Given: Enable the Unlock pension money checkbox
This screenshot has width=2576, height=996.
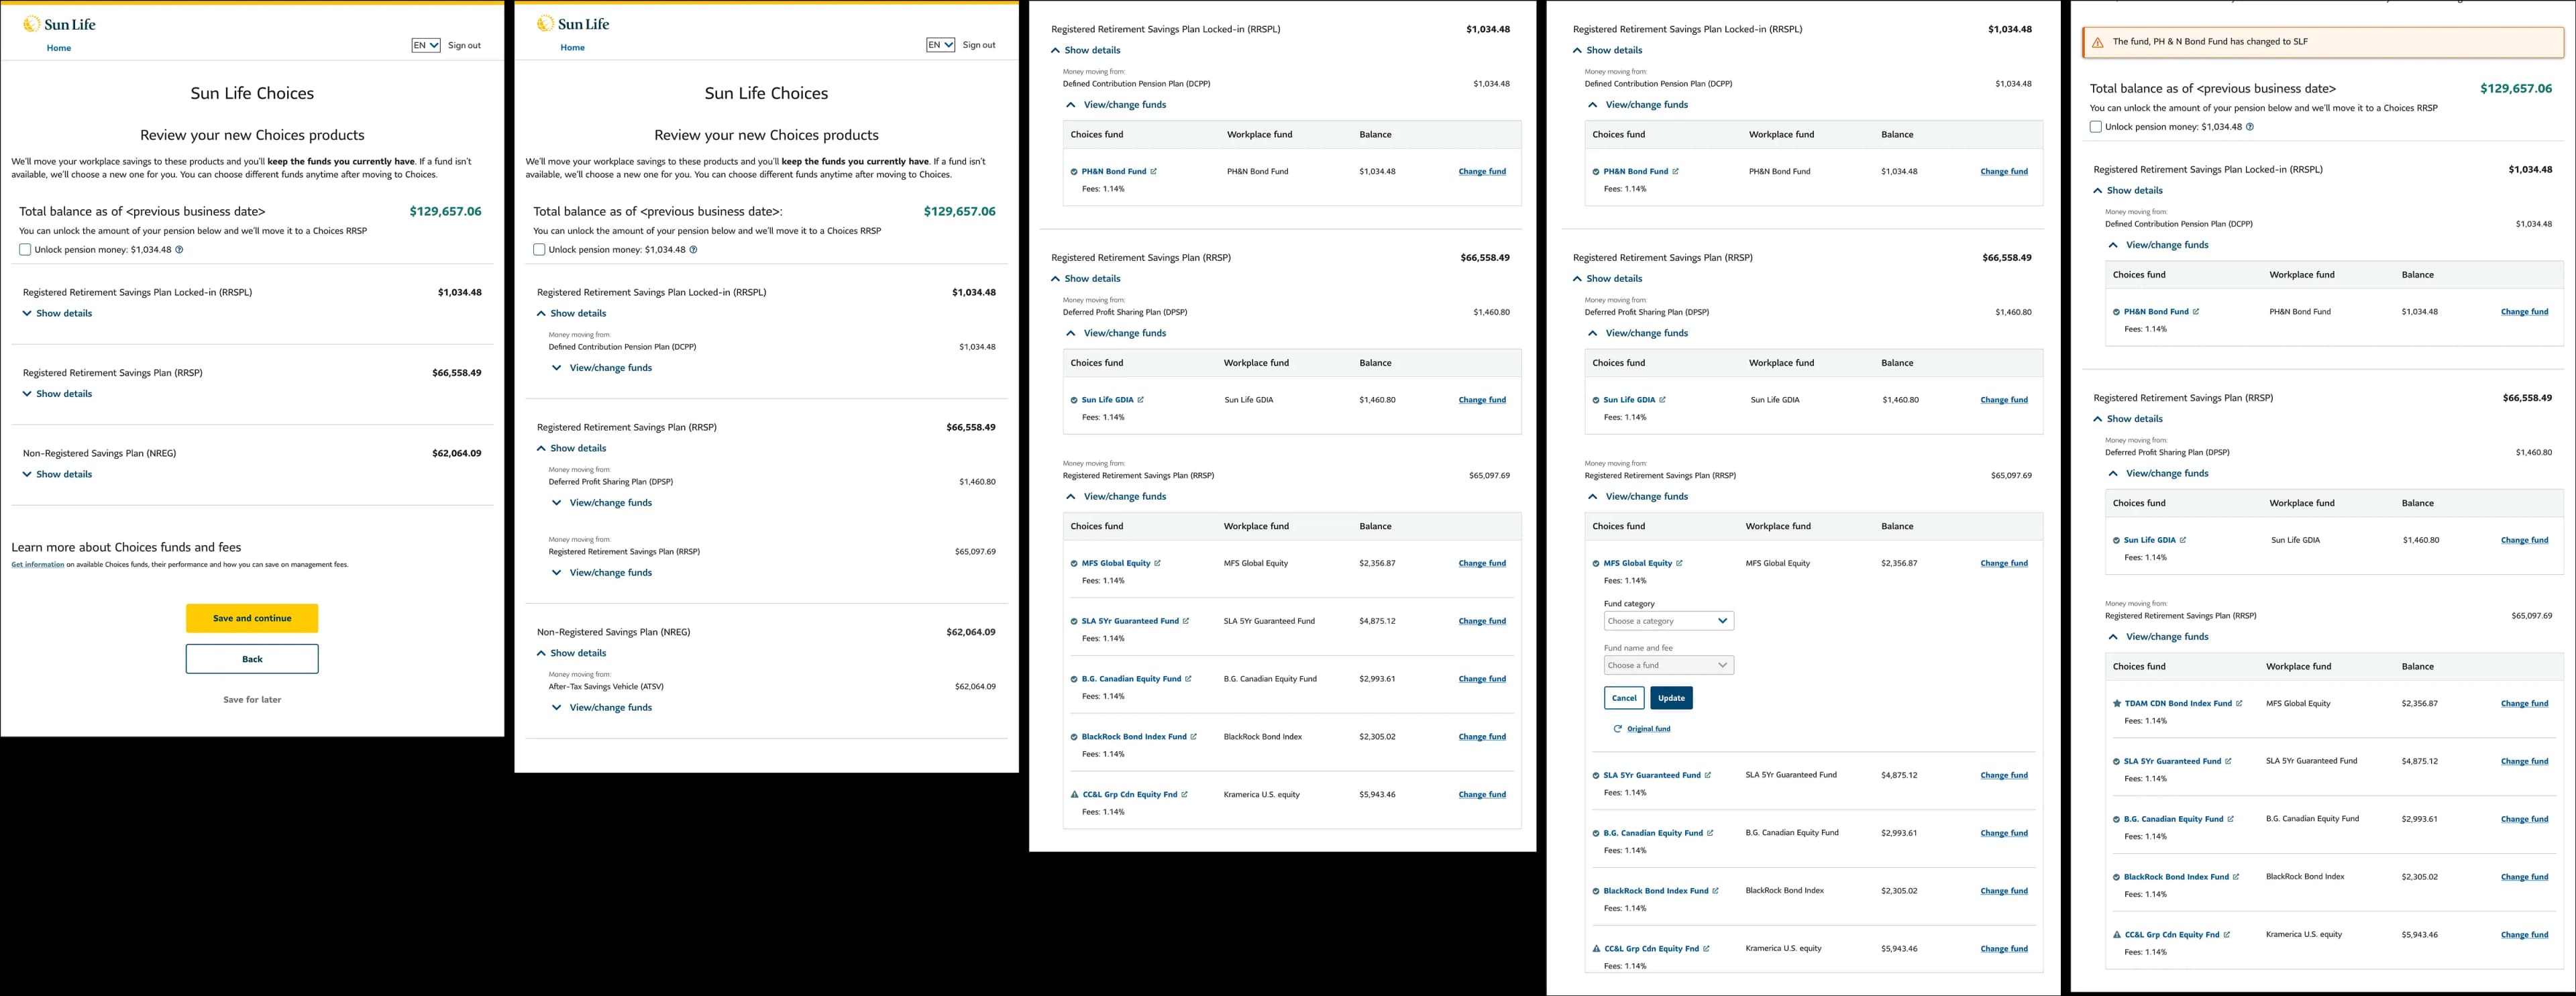Looking at the screenshot, I should point(25,249).
